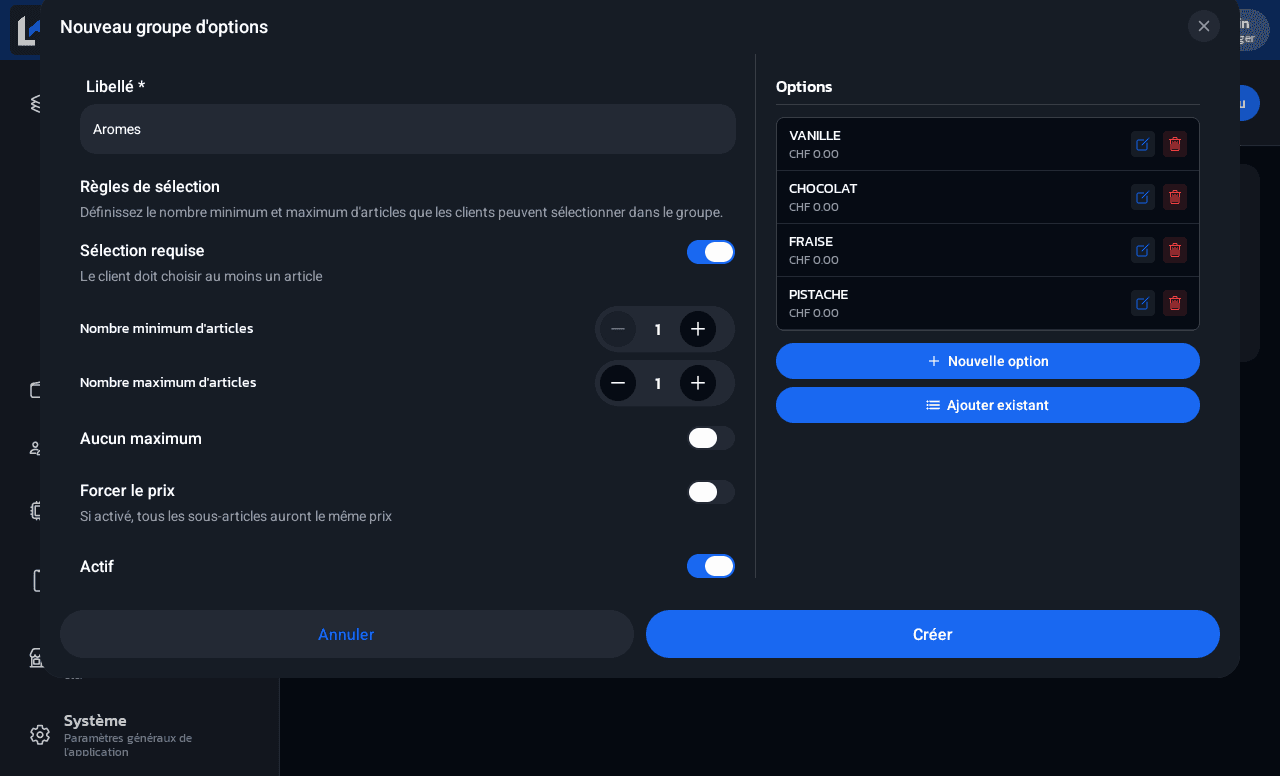Click the Nouvelle option button
The image size is (1280, 776).
coord(988,361)
